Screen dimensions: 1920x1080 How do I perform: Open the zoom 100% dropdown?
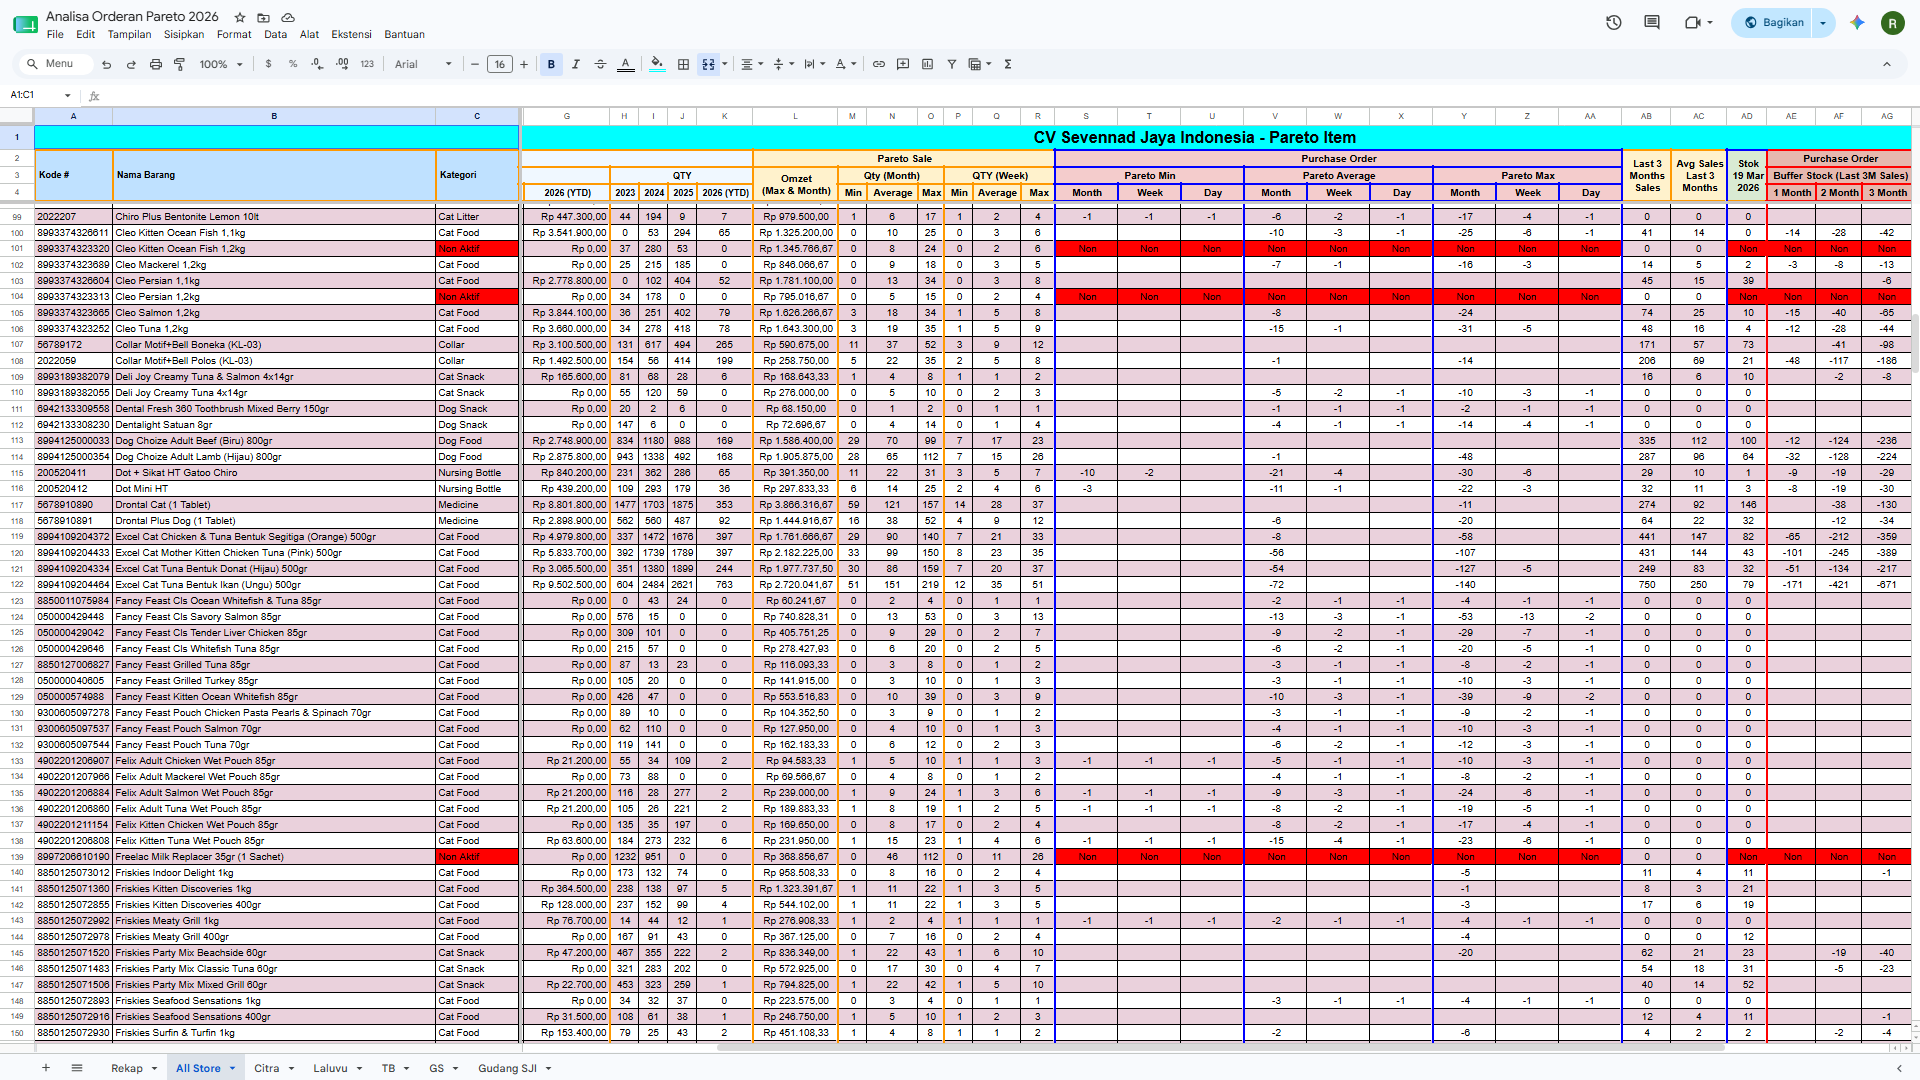tap(221, 64)
